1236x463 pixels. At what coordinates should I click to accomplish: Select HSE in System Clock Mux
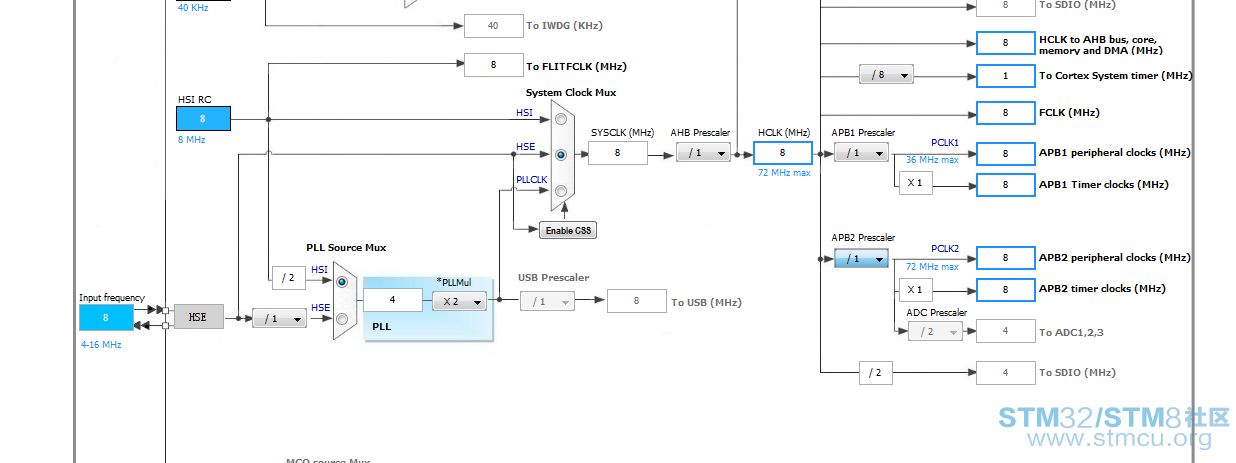[x=561, y=155]
